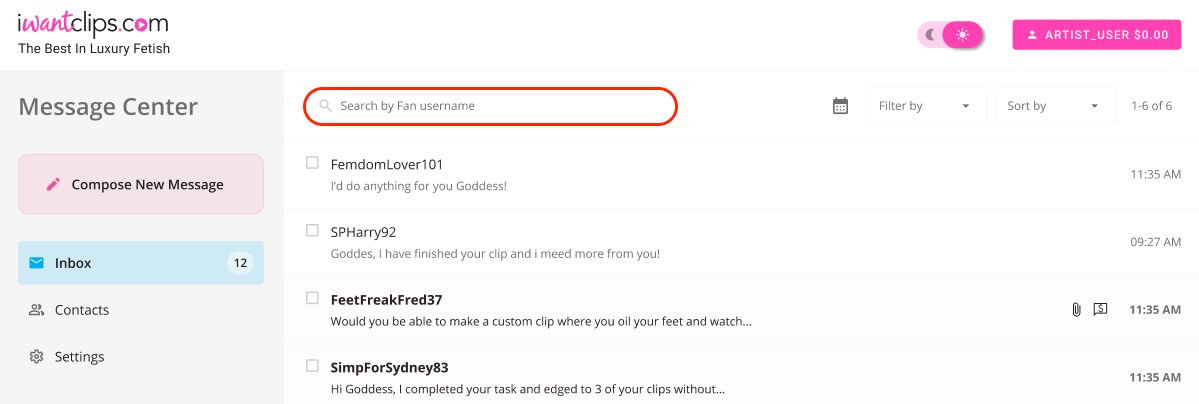Expand the Filter by dropdown
Screen dimensions: 1199x404
click(926, 106)
